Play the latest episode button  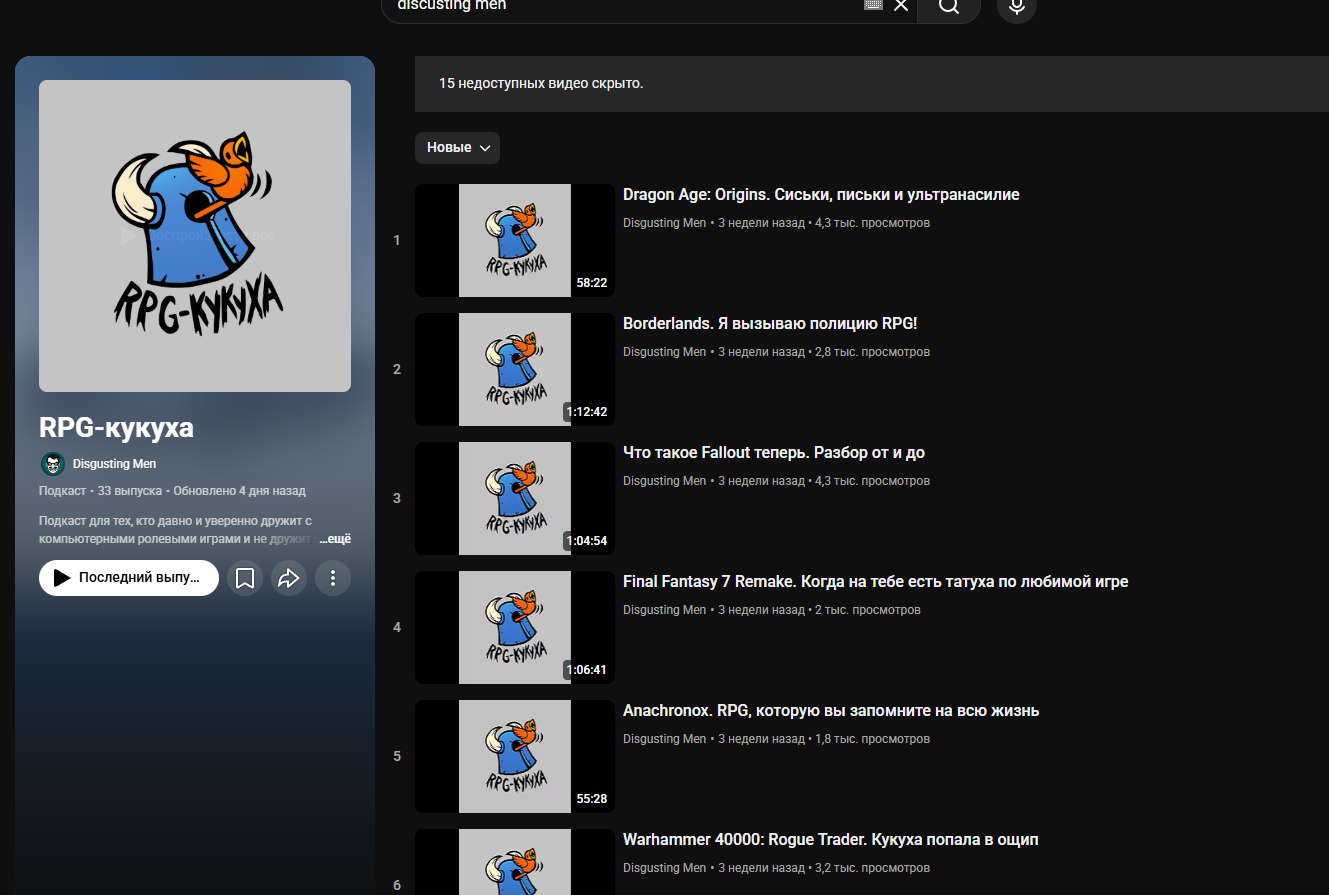(x=129, y=578)
